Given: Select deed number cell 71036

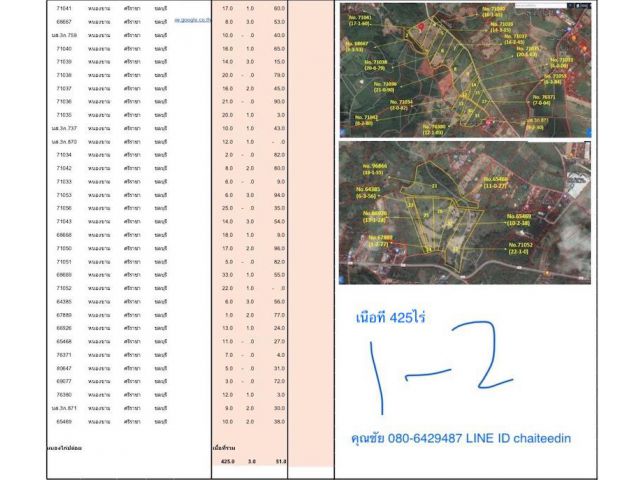Looking at the screenshot, I should pos(64,102).
